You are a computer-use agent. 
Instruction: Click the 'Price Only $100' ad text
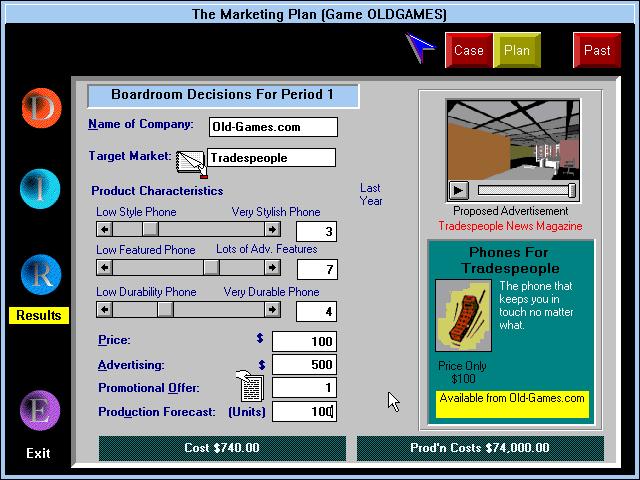(x=462, y=372)
